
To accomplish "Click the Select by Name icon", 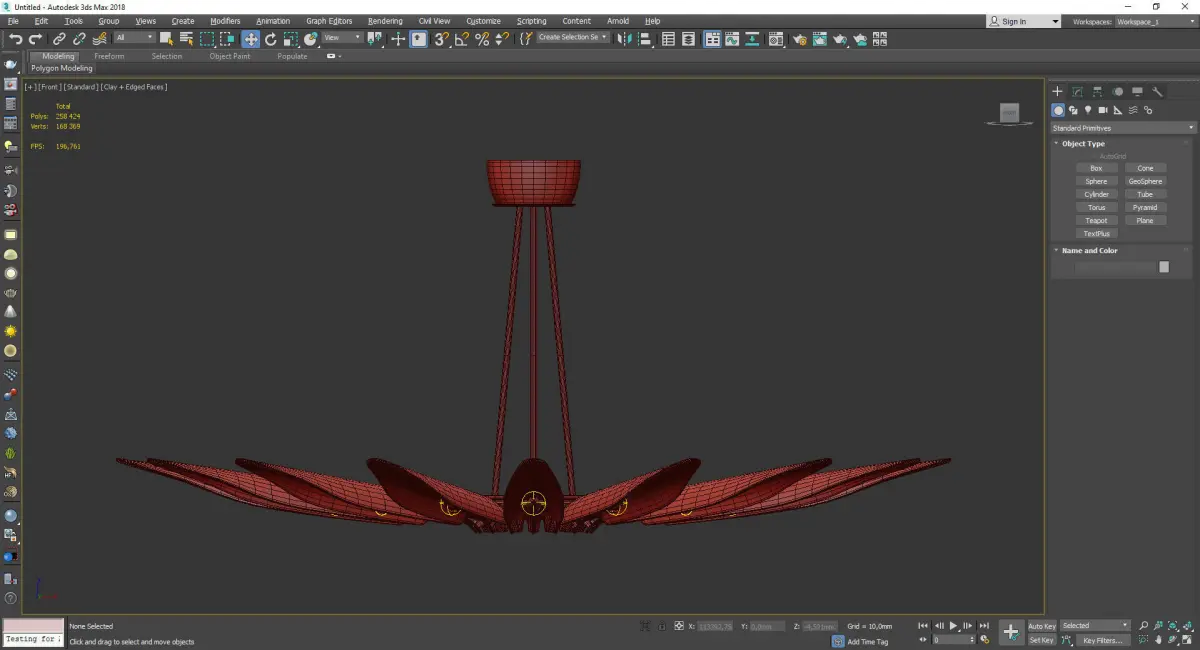I will tap(186, 39).
